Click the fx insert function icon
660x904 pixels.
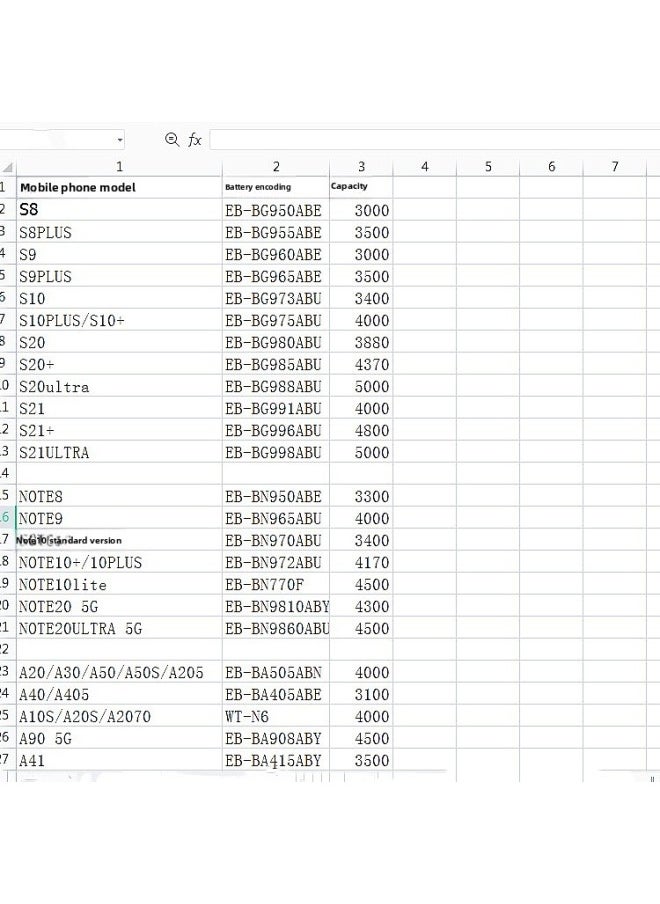click(195, 140)
